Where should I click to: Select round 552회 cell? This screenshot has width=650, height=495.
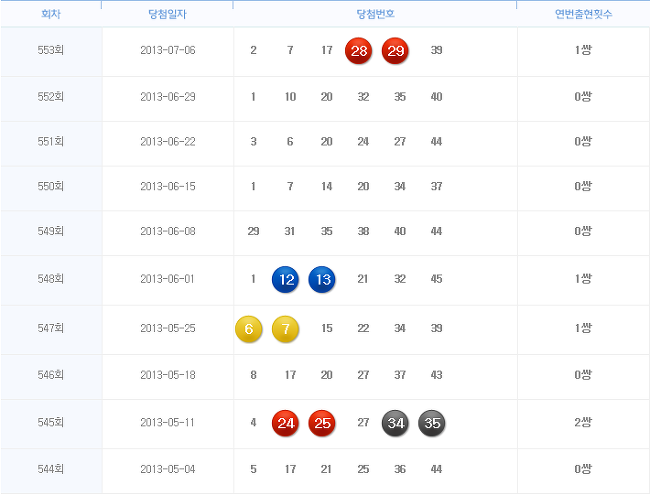pyautogui.click(x=51, y=97)
